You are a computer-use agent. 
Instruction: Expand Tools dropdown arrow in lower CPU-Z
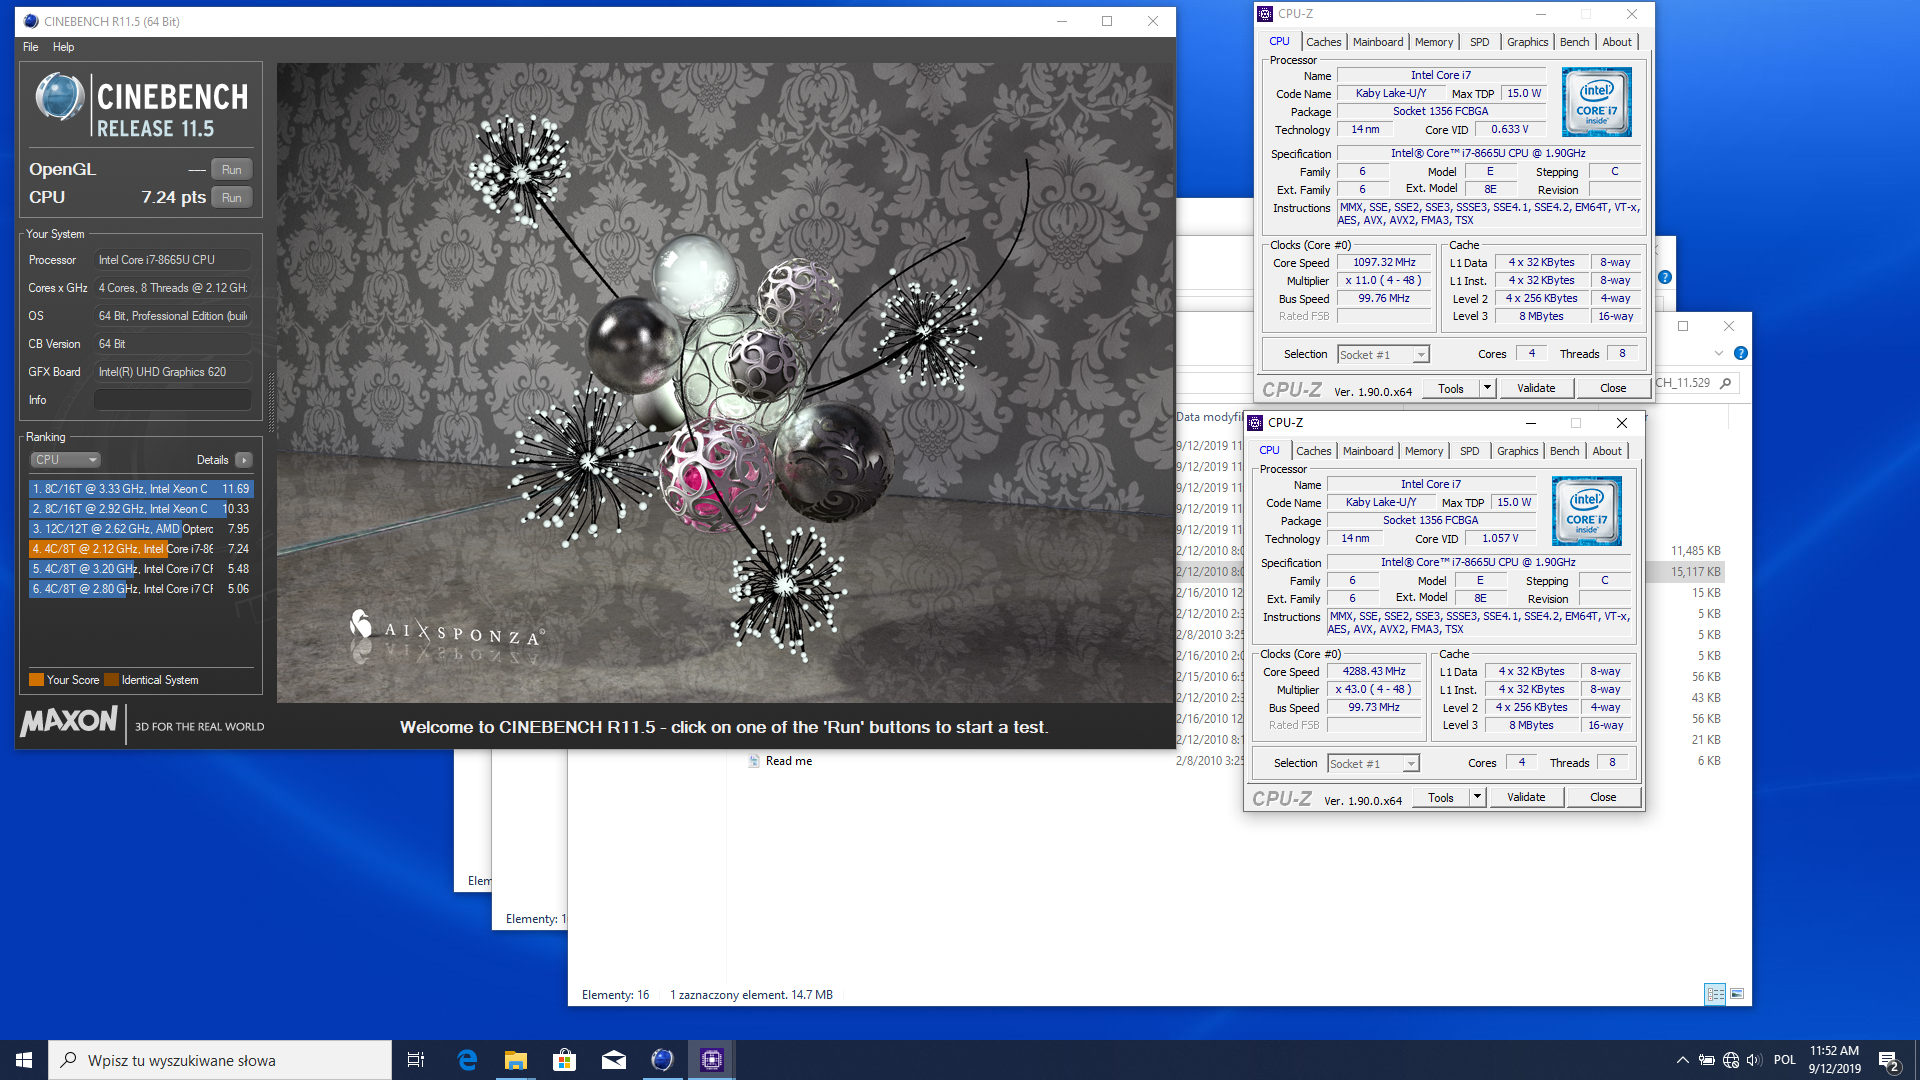pos(1477,798)
